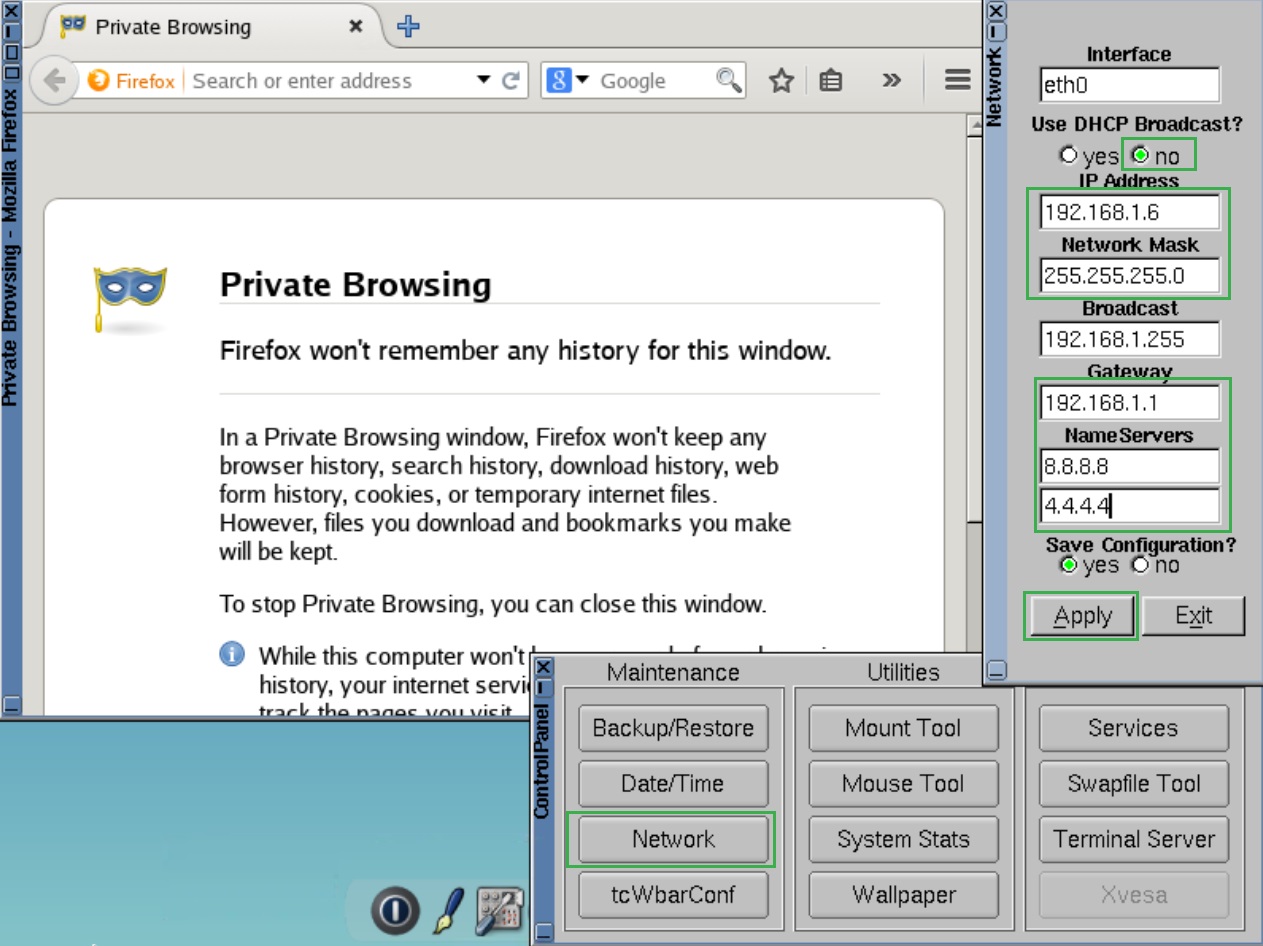Viewport: 1263px width, 946px height.
Task: Open Wallpaper utility
Action: tap(903, 895)
